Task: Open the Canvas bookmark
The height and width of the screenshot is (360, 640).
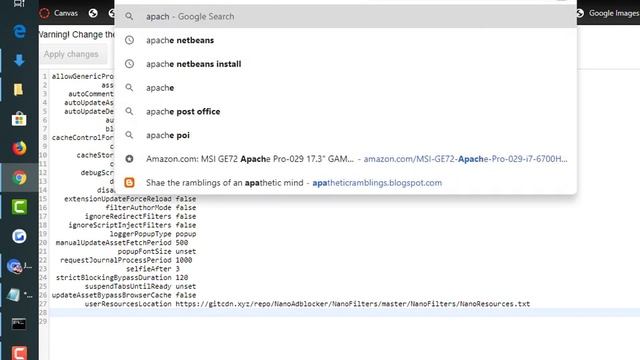Action: point(58,13)
